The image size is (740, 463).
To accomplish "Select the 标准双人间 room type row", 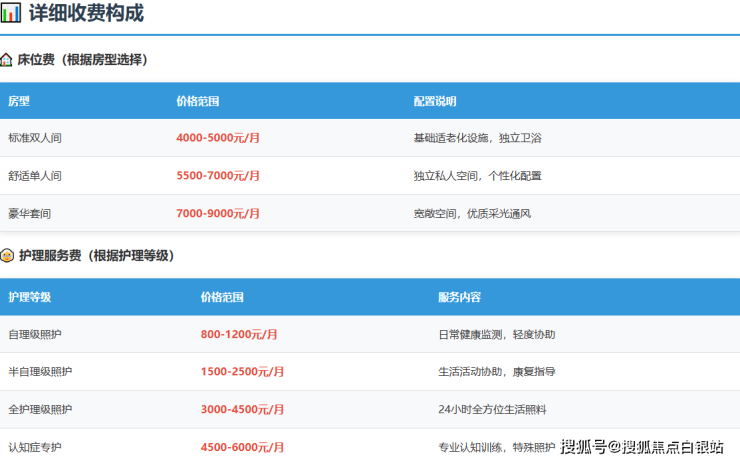I will click(35, 138).
